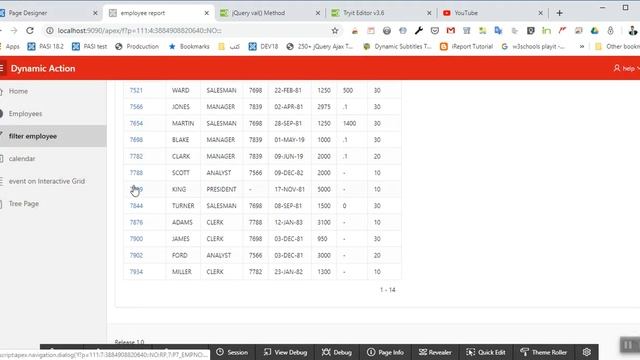The height and width of the screenshot is (360, 640).
Task: Click Debug in developer toolbar
Action: [x=336, y=352]
